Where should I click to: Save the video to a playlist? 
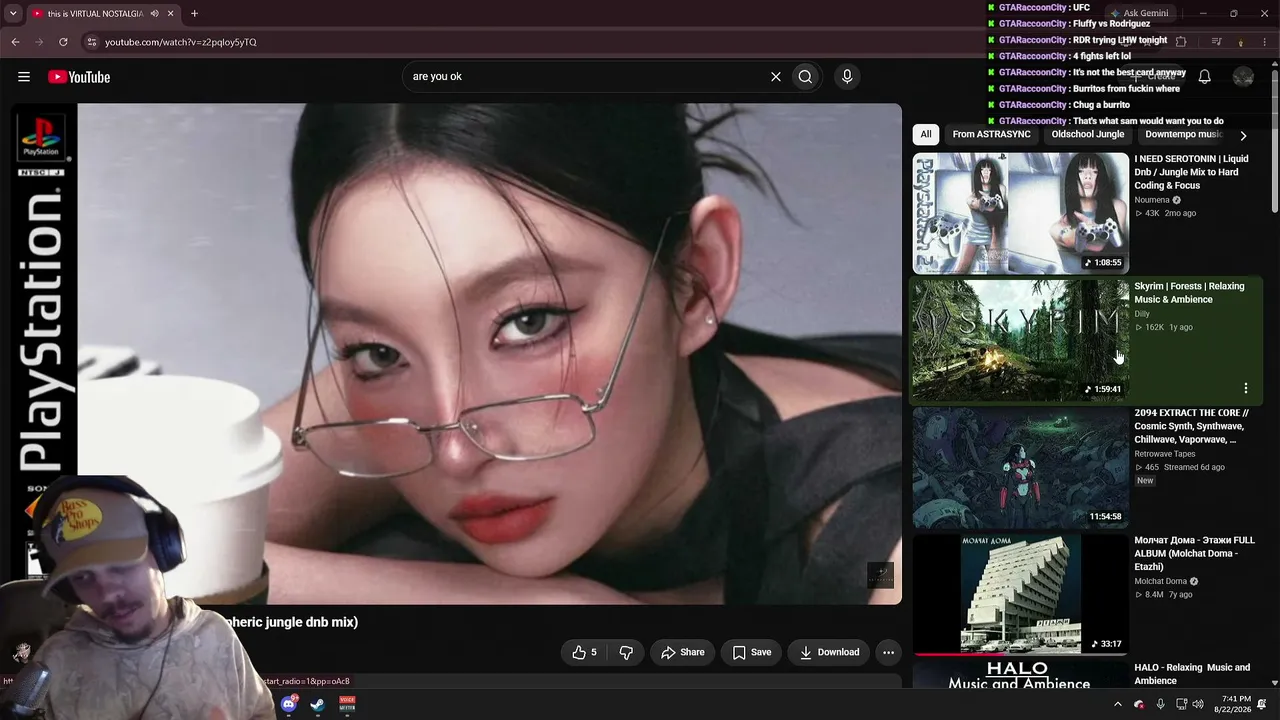(x=751, y=652)
